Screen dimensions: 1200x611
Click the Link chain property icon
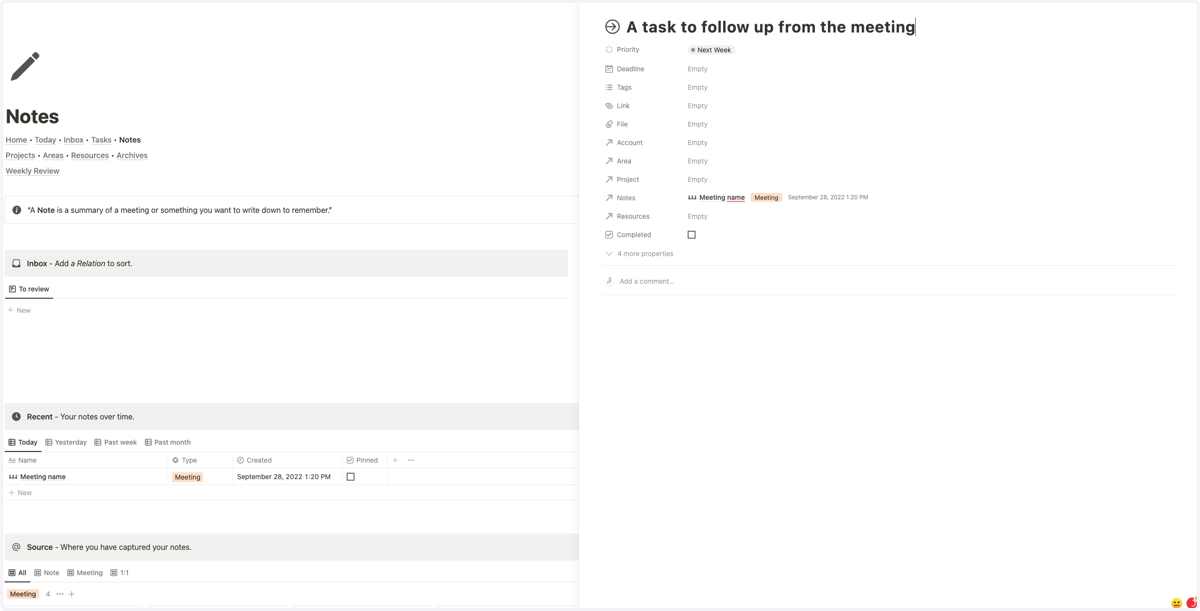tap(609, 106)
